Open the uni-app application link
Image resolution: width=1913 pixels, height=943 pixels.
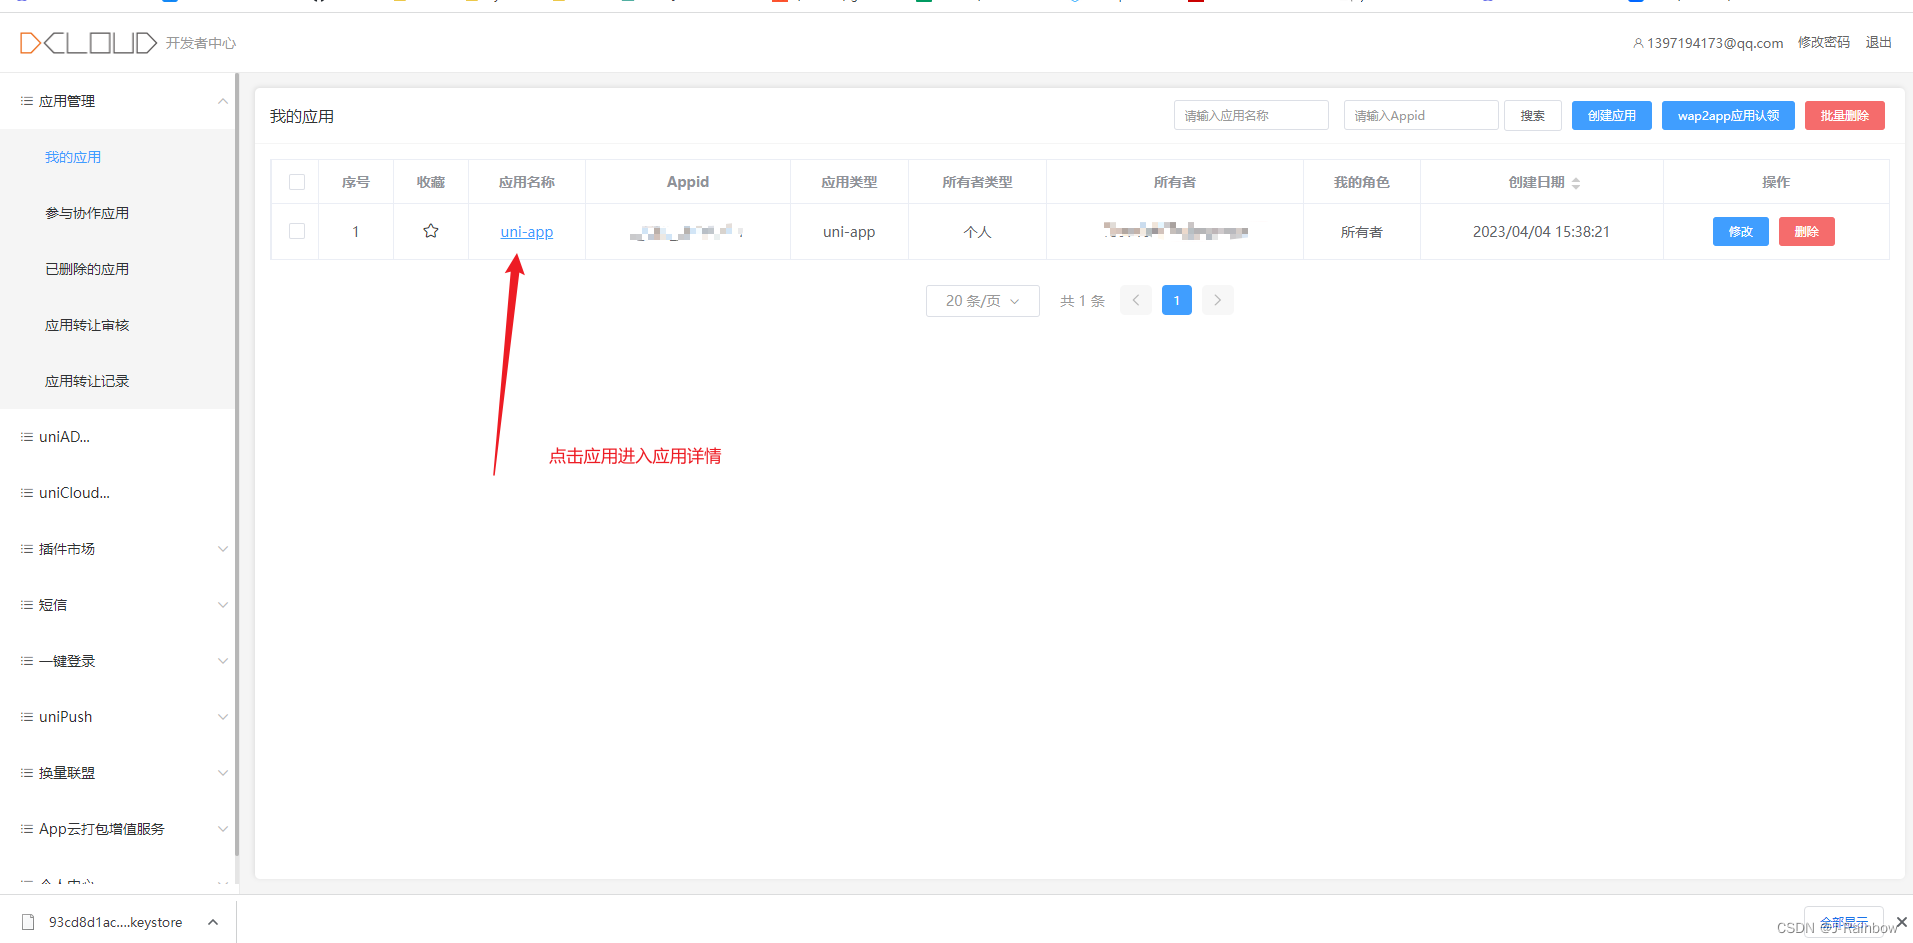click(x=527, y=231)
